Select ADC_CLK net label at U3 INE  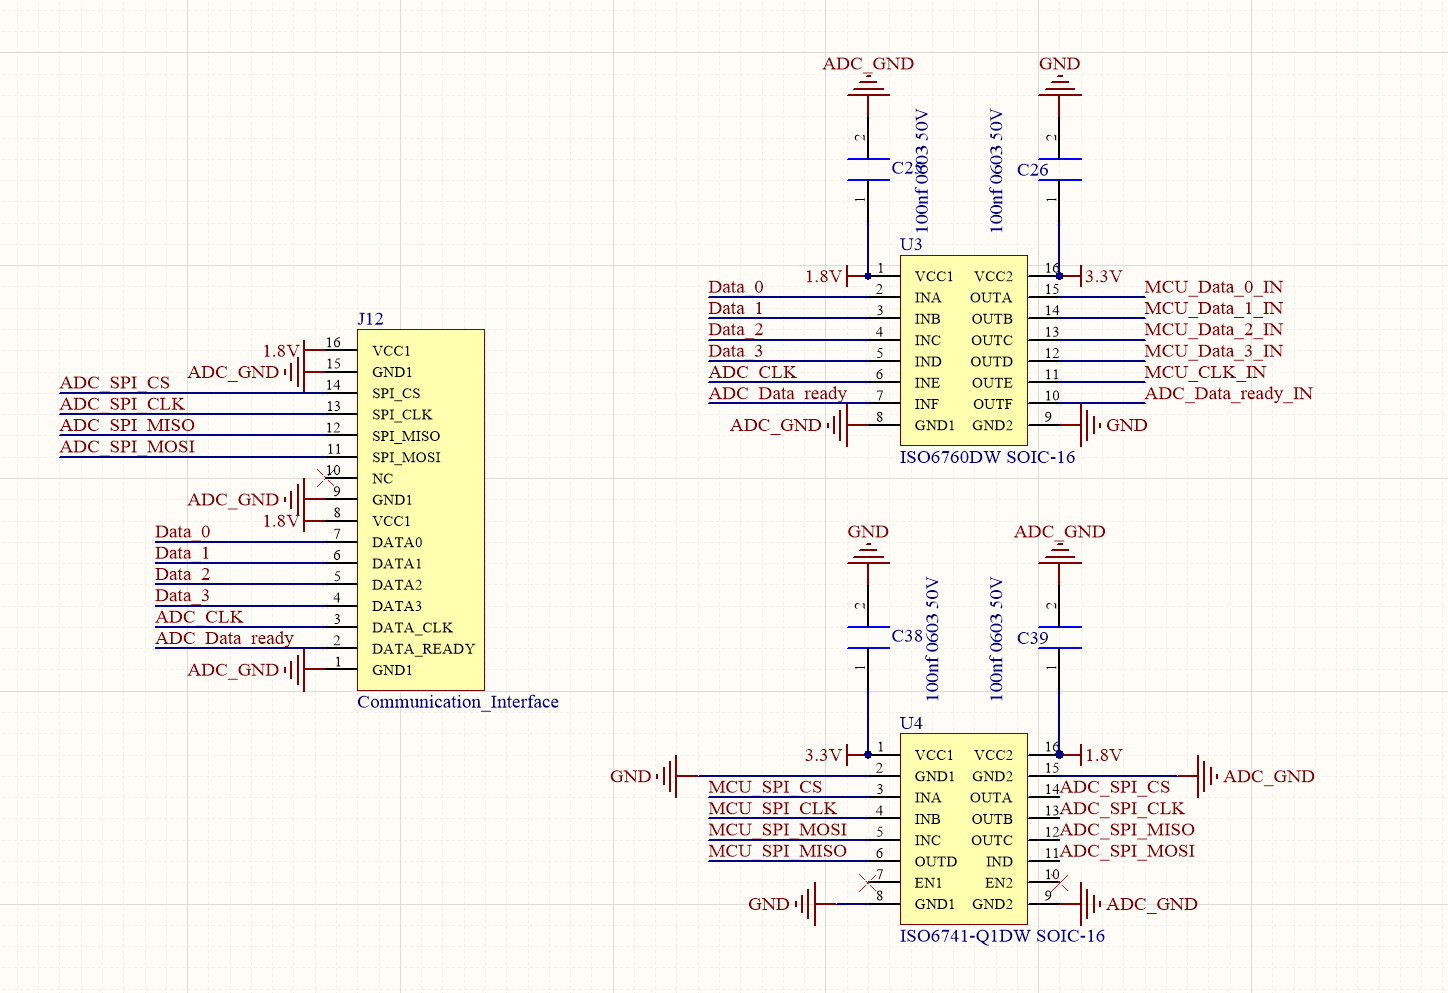click(752, 372)
